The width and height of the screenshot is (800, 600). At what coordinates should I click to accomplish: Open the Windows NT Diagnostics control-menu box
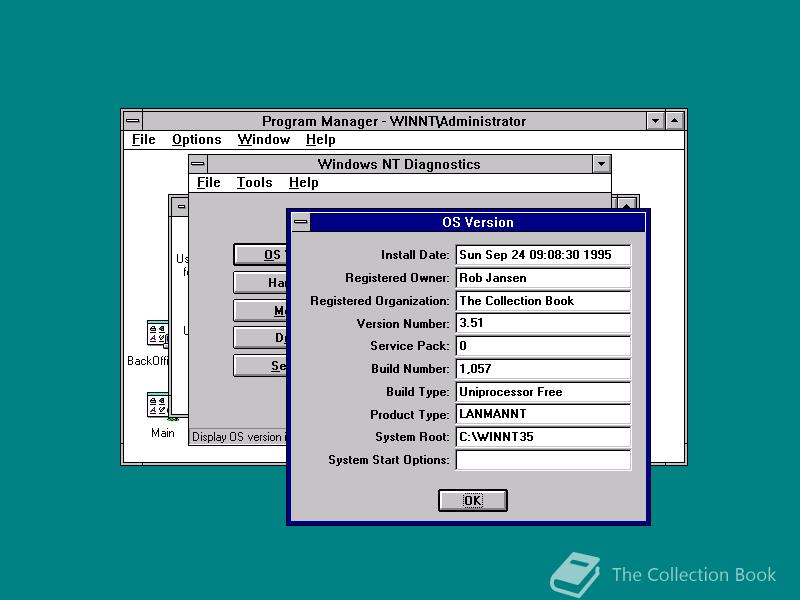[198, 164]
